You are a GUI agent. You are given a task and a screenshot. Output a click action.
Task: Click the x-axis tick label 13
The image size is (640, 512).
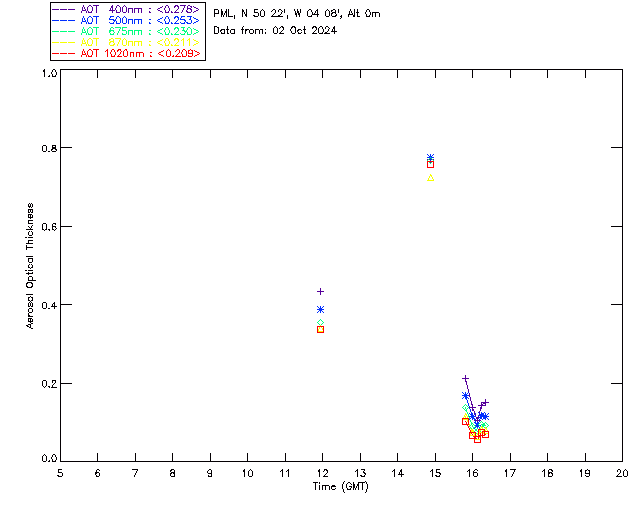pos(360,473)
